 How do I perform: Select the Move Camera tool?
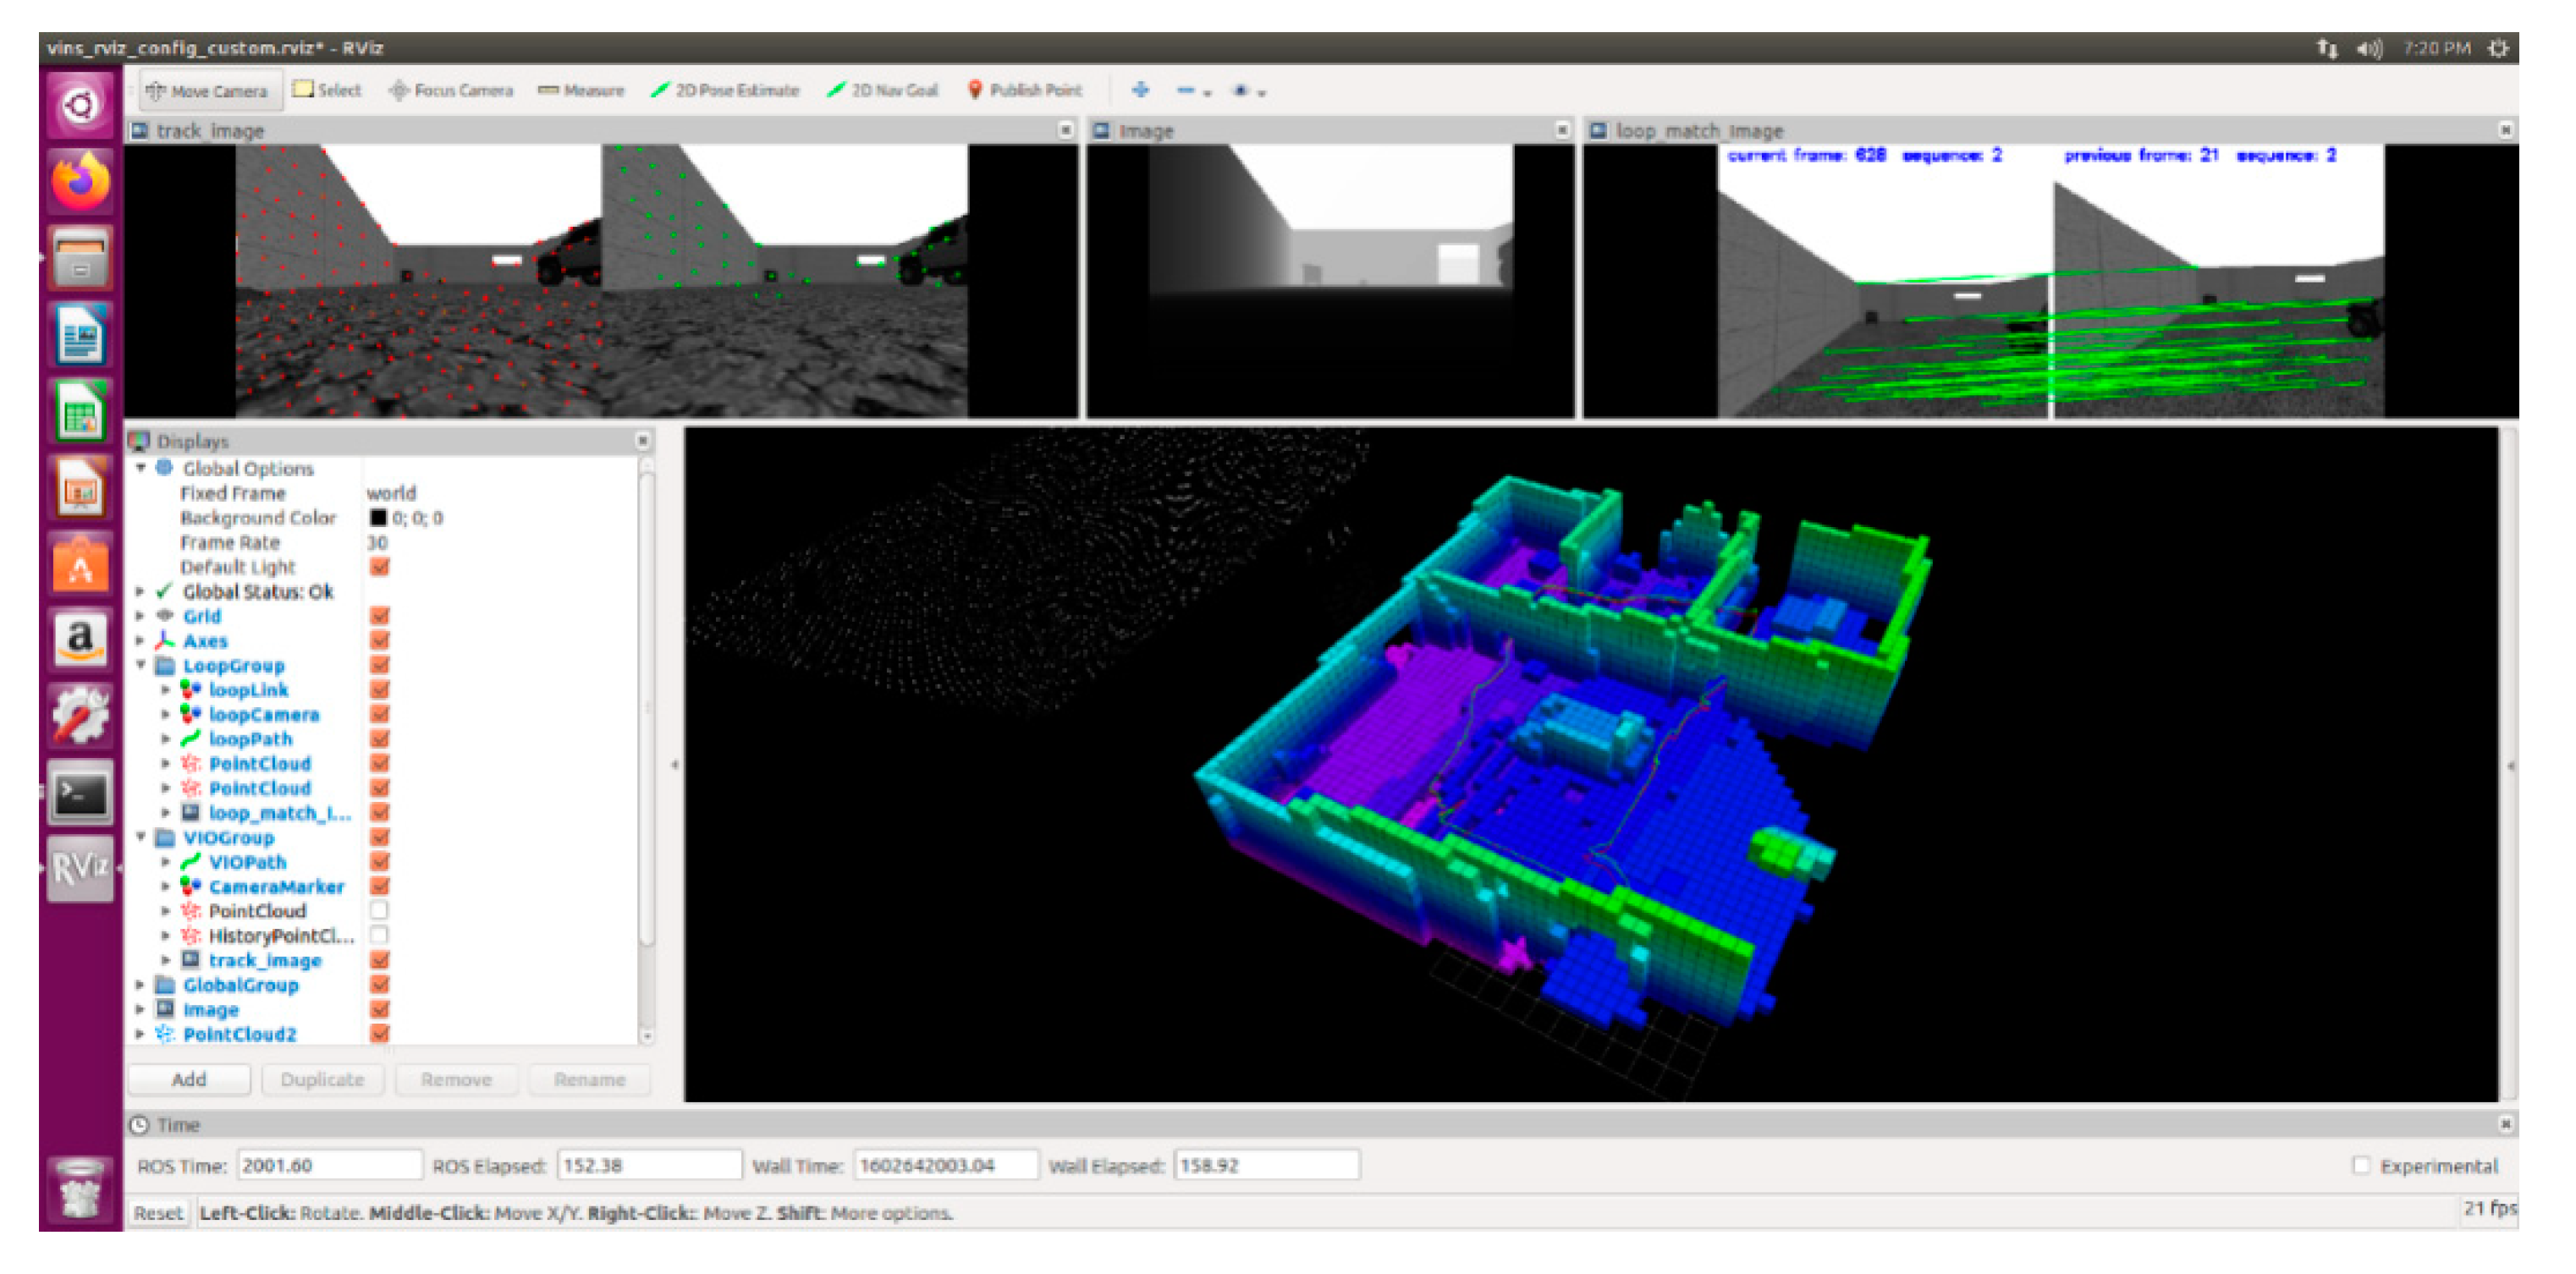coord(208,91)
